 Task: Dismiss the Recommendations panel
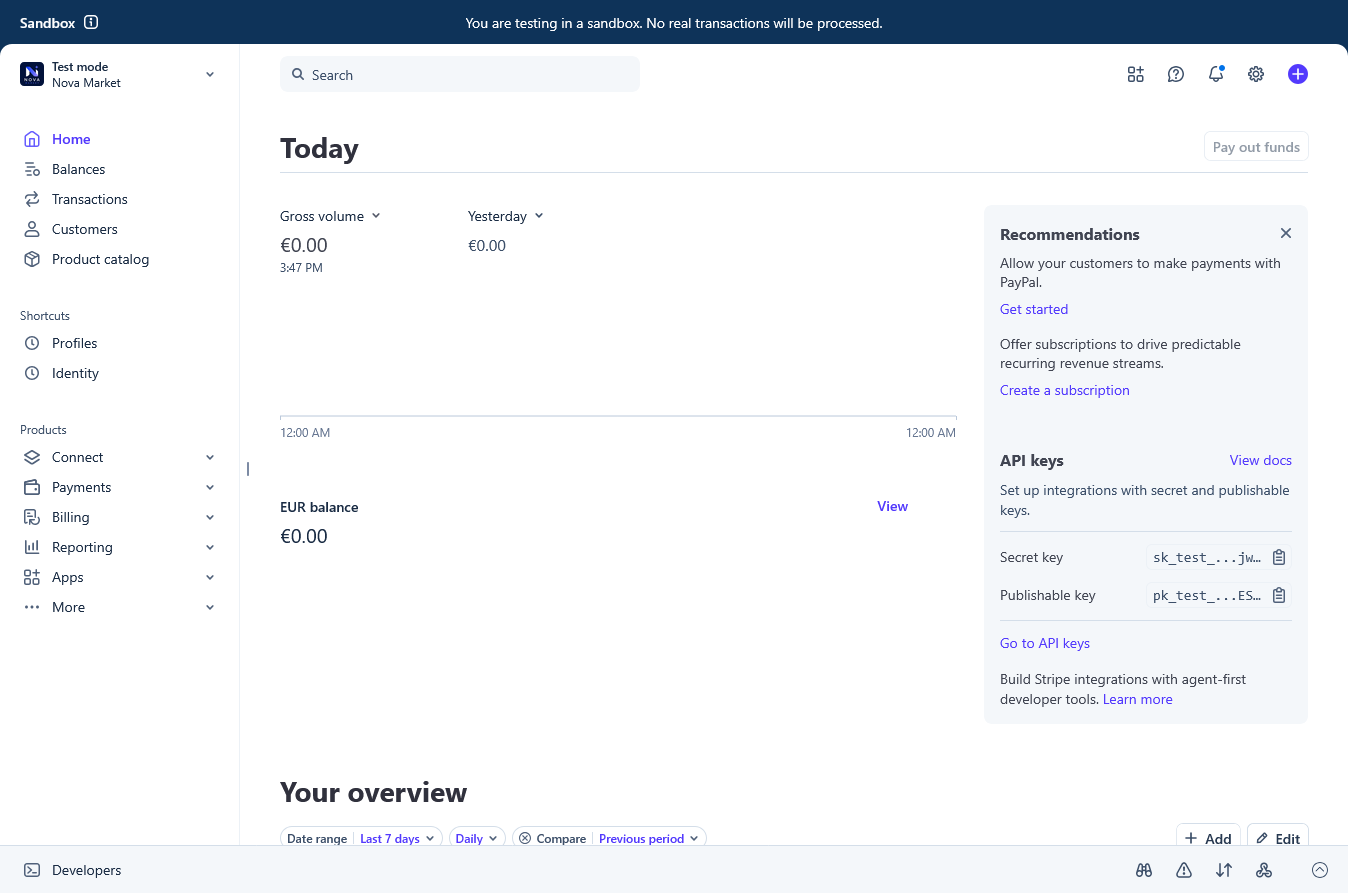1286,233
